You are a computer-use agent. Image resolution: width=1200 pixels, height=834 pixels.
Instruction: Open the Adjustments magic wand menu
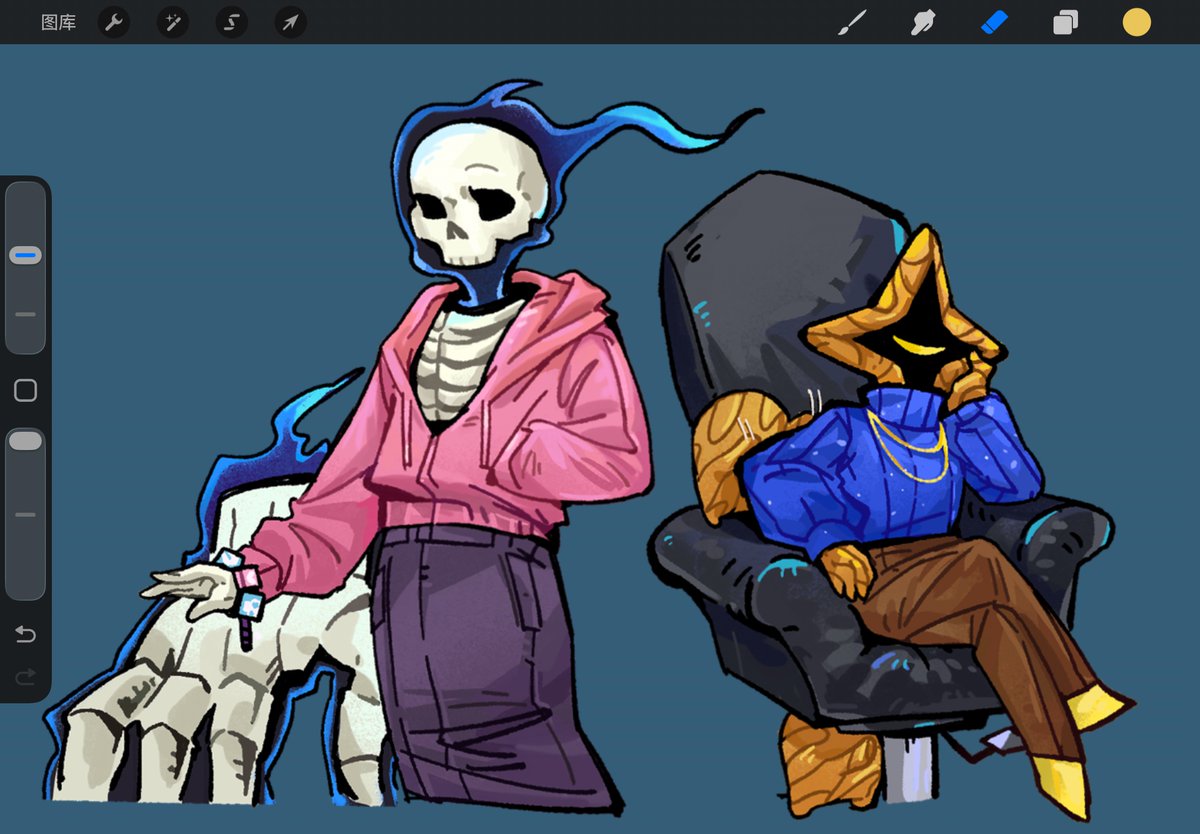click(173, 22)
